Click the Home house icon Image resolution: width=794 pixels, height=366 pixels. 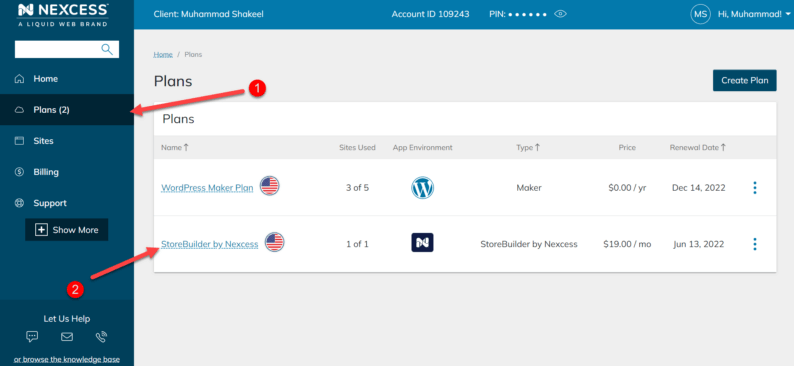click(x=19, y=78)
